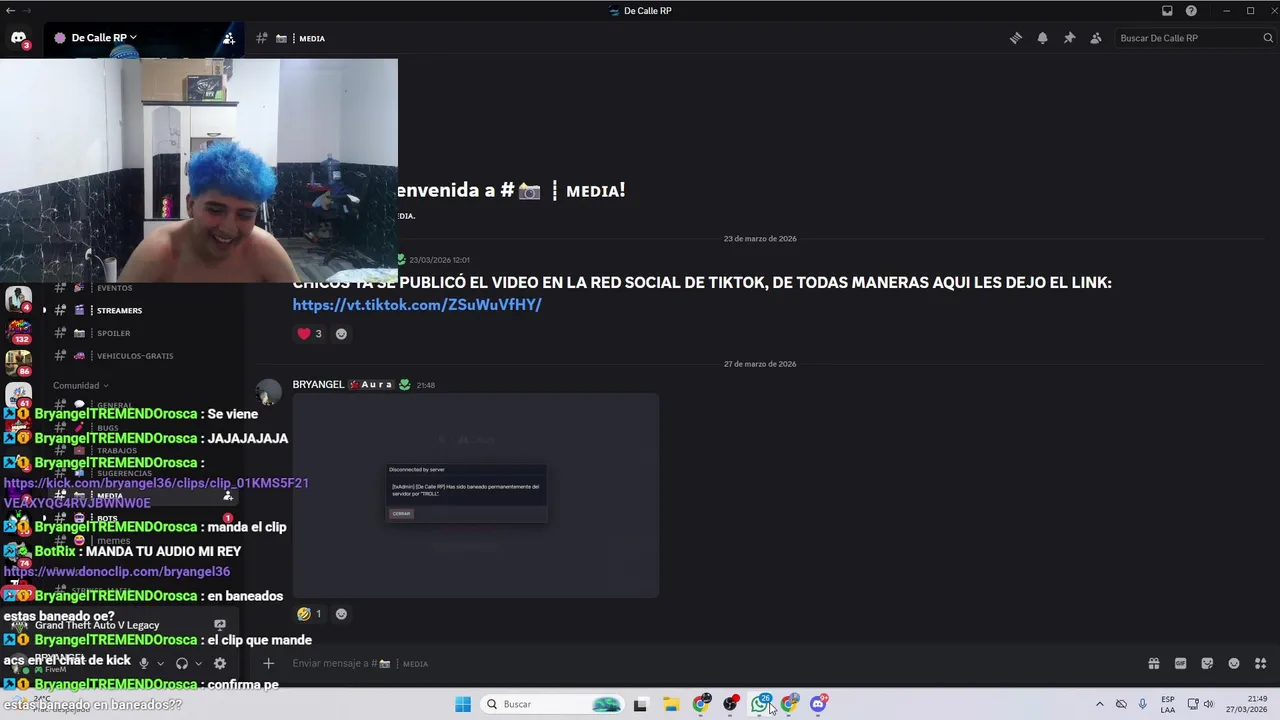Open server with 132 notification badge
The image size is (1280, 720).
(x=19, y=331)
